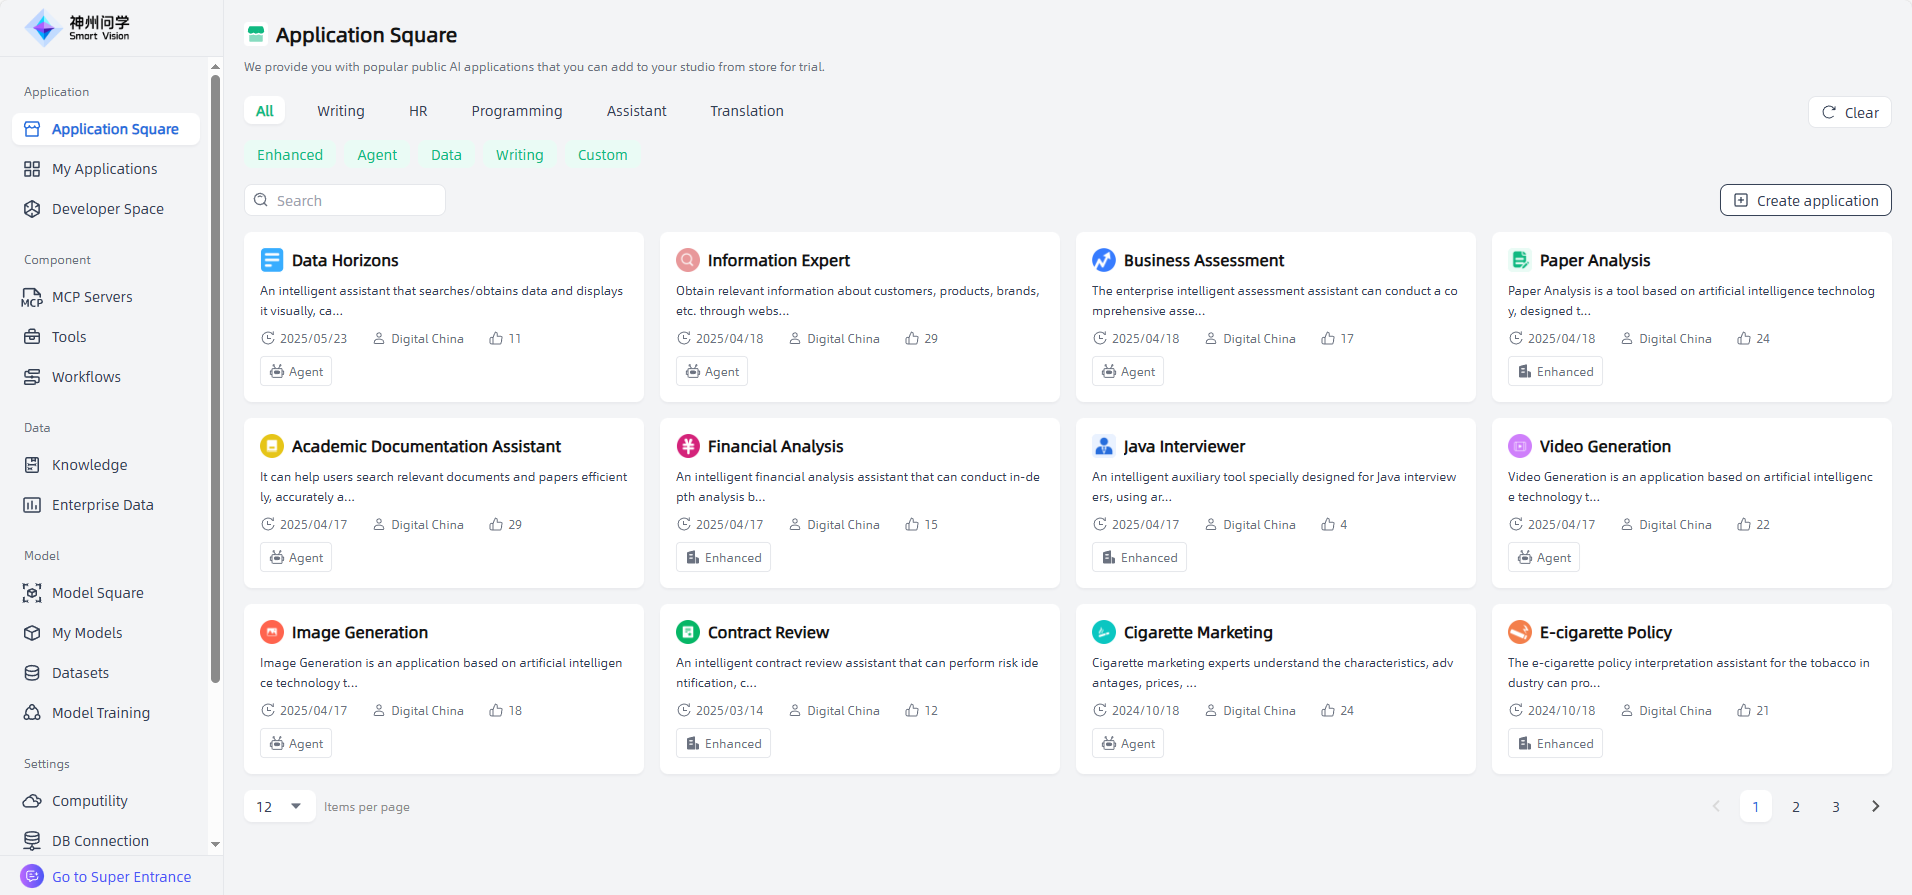1912x895 pixels.
Task: Click thumbs-up icon on Information Expert card
Action: [912, 339]
